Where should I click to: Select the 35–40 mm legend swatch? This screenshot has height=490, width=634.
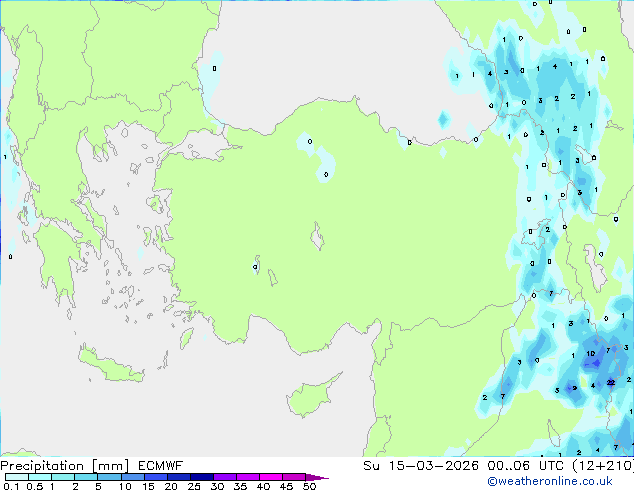pyautogui.click(x=248, y=477)
